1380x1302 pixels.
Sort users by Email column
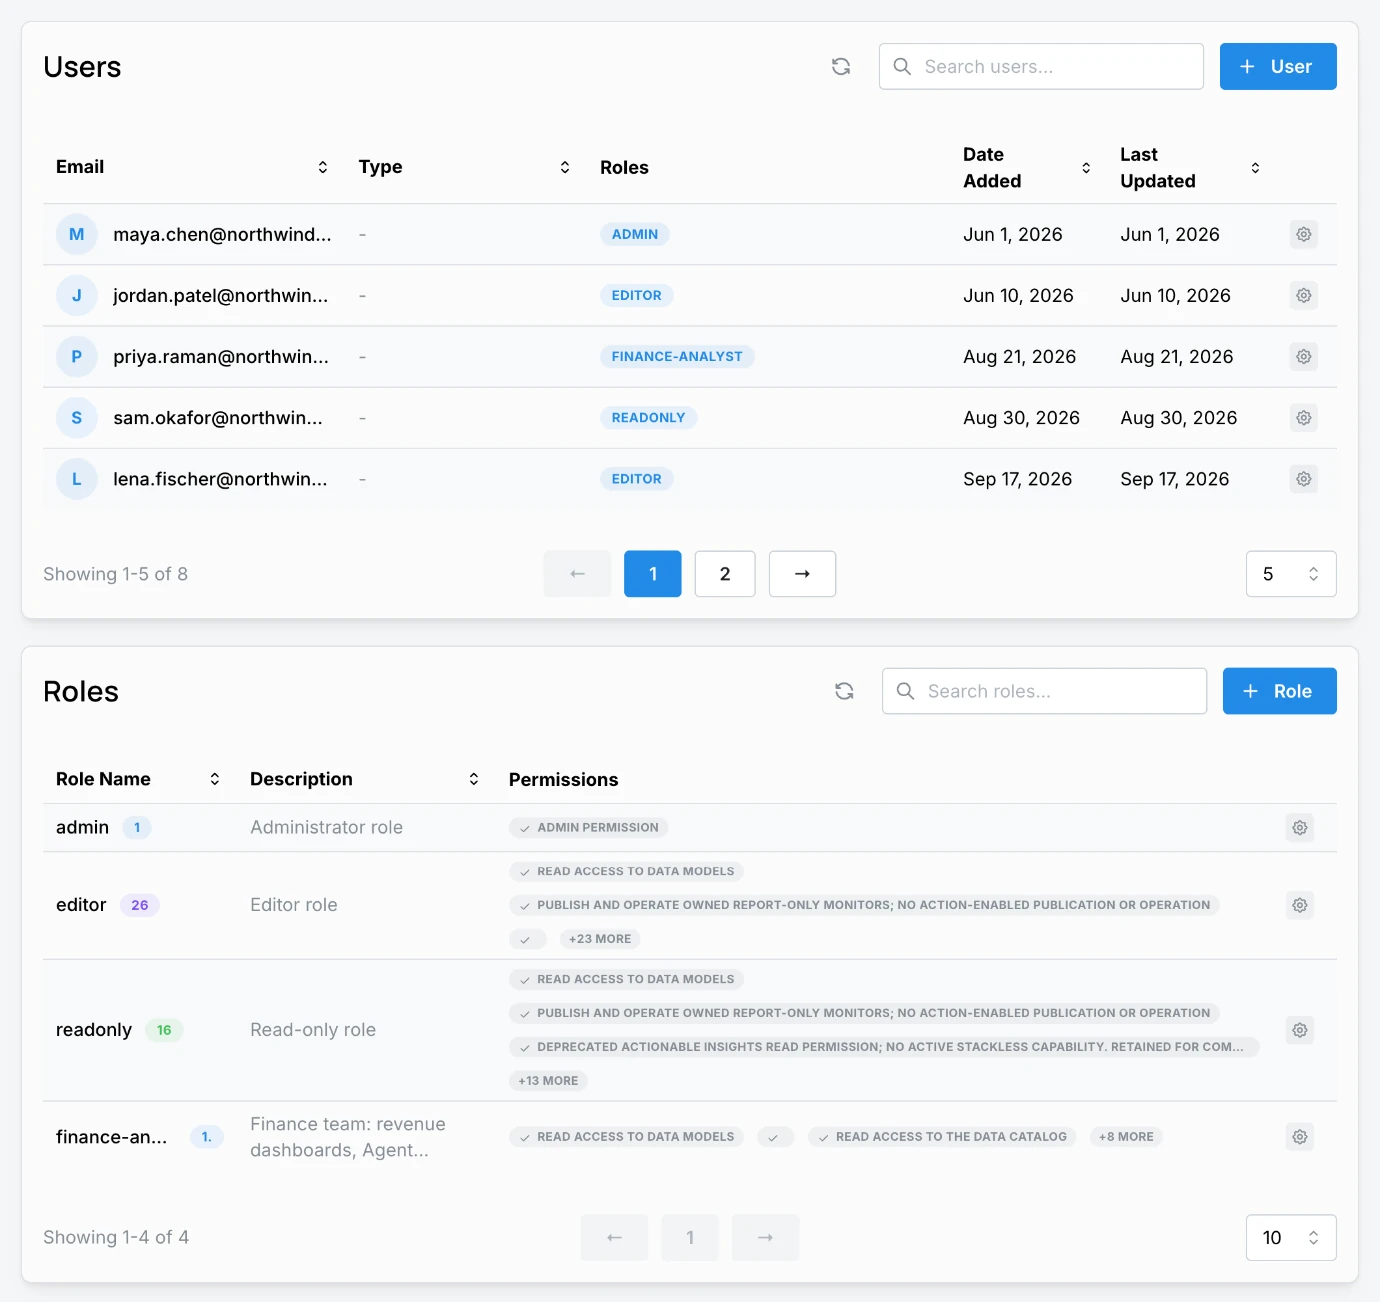coord(323,167)
